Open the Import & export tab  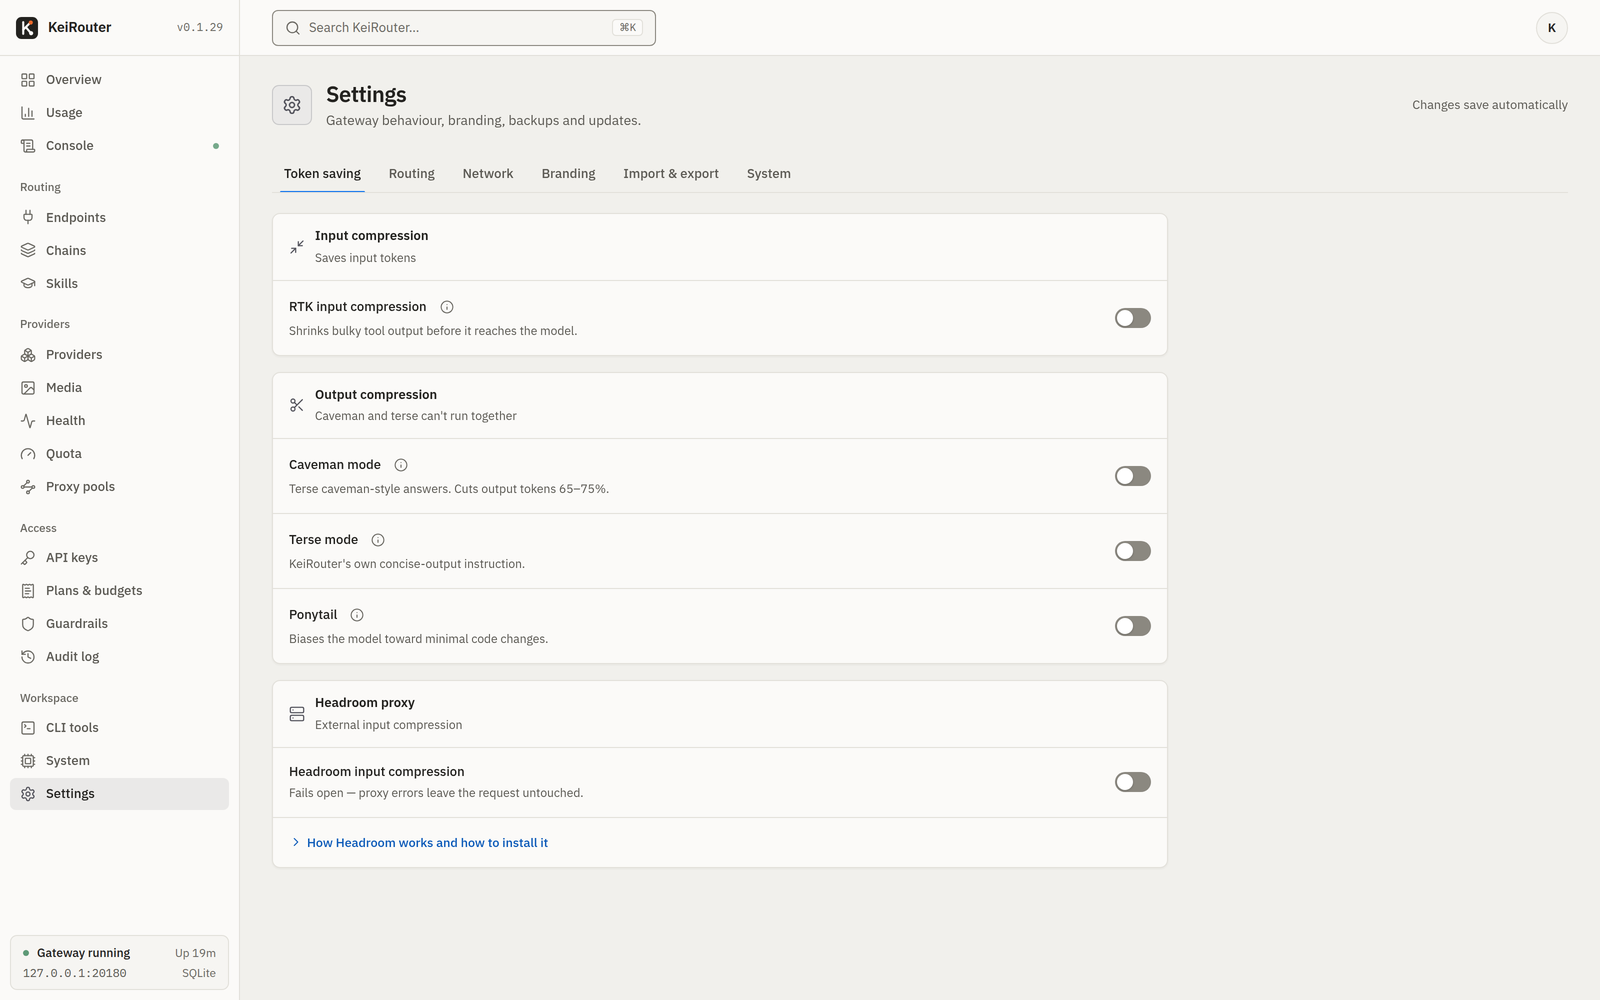pos(671,174)
